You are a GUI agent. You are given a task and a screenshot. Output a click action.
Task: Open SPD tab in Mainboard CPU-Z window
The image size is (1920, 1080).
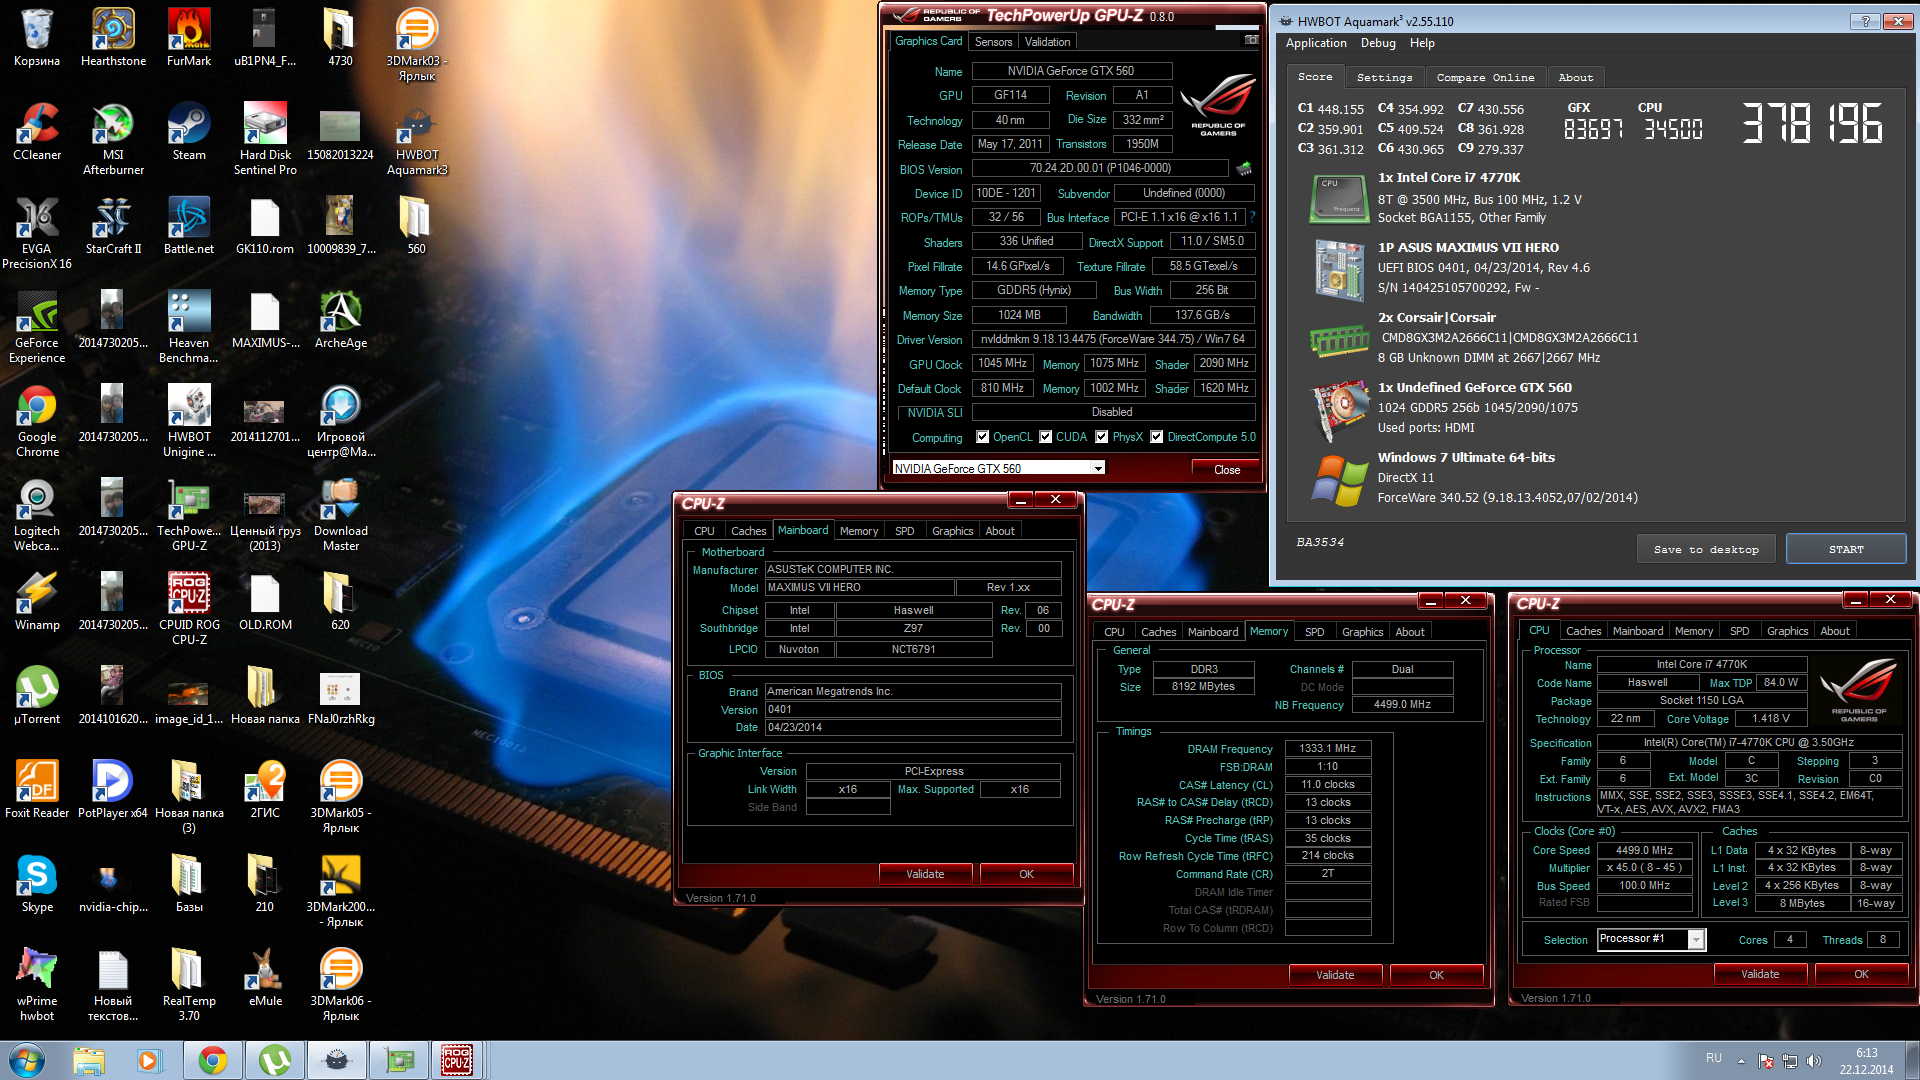click(x=904, y=531)
